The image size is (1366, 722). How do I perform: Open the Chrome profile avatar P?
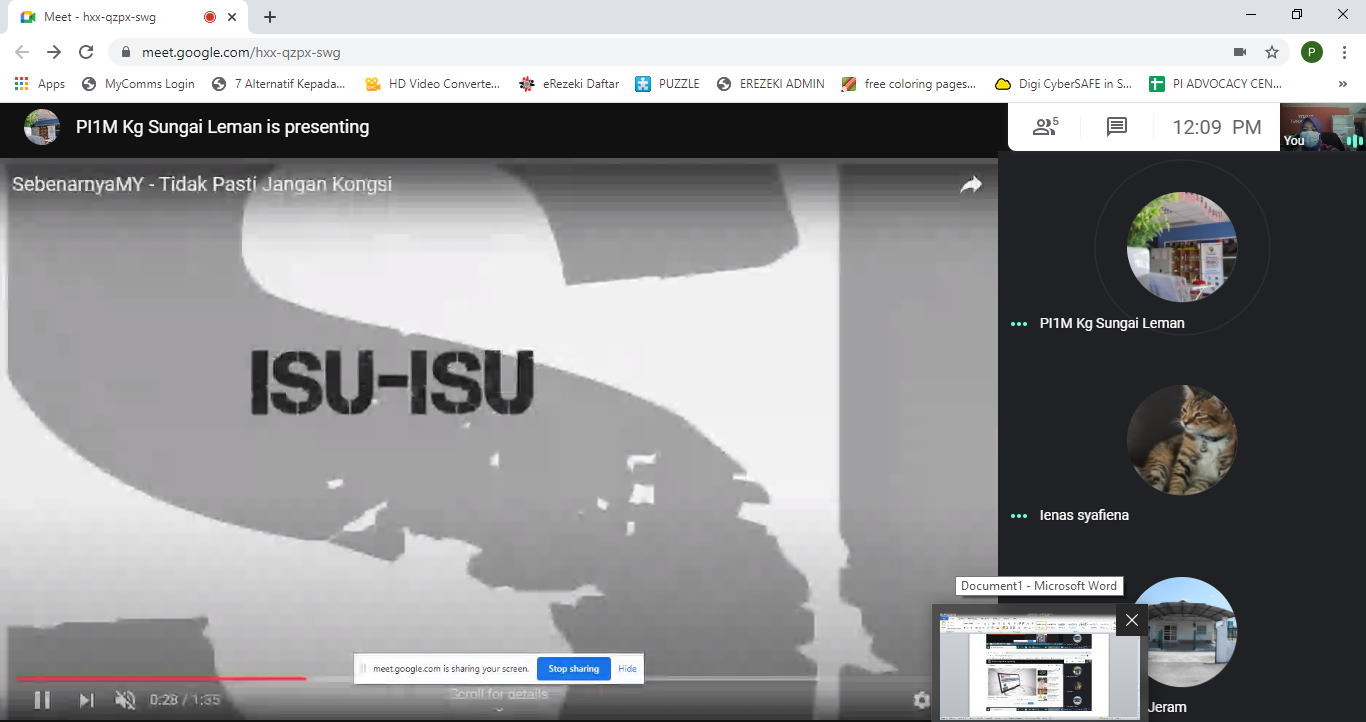point(1312,52)
